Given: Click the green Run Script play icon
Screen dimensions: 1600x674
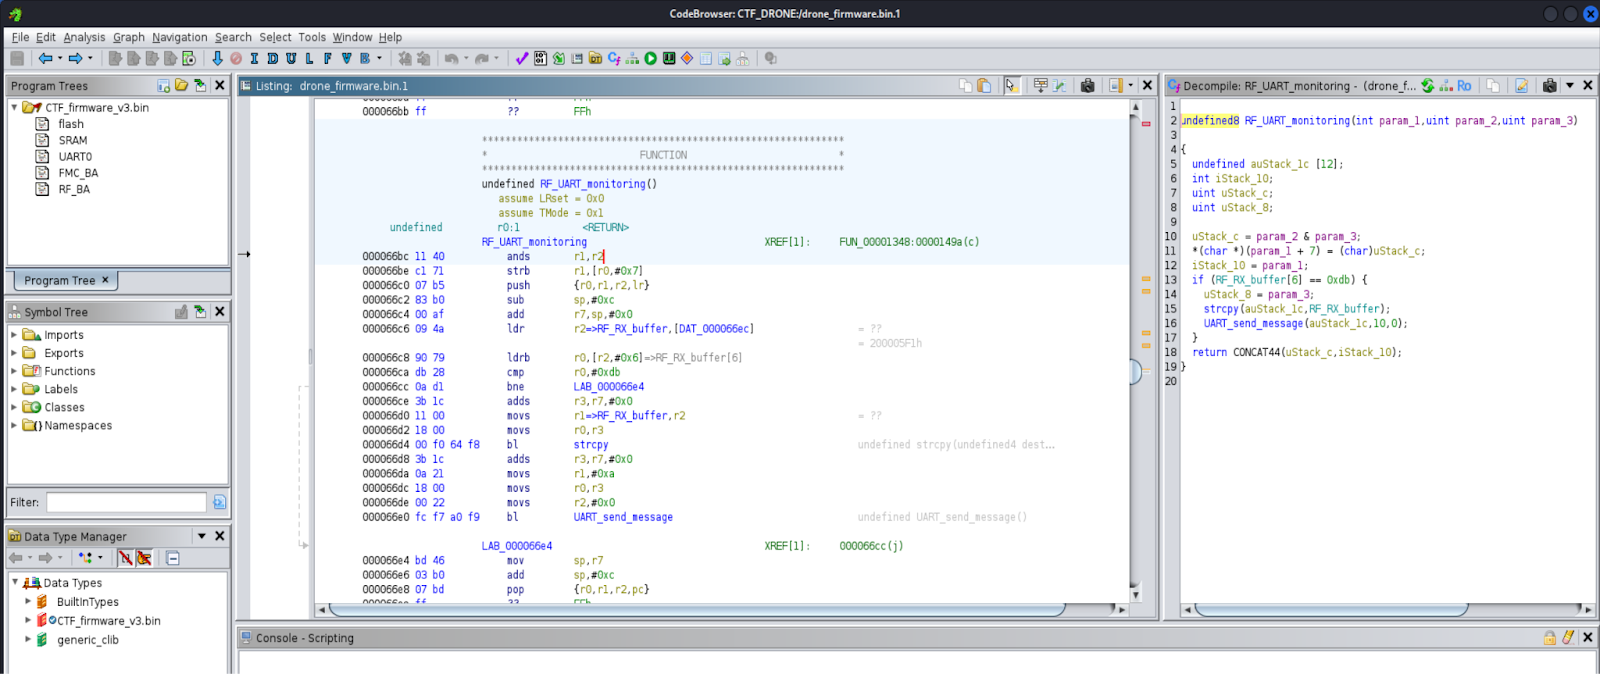Looking at the screenshot, I should [651, 59].
